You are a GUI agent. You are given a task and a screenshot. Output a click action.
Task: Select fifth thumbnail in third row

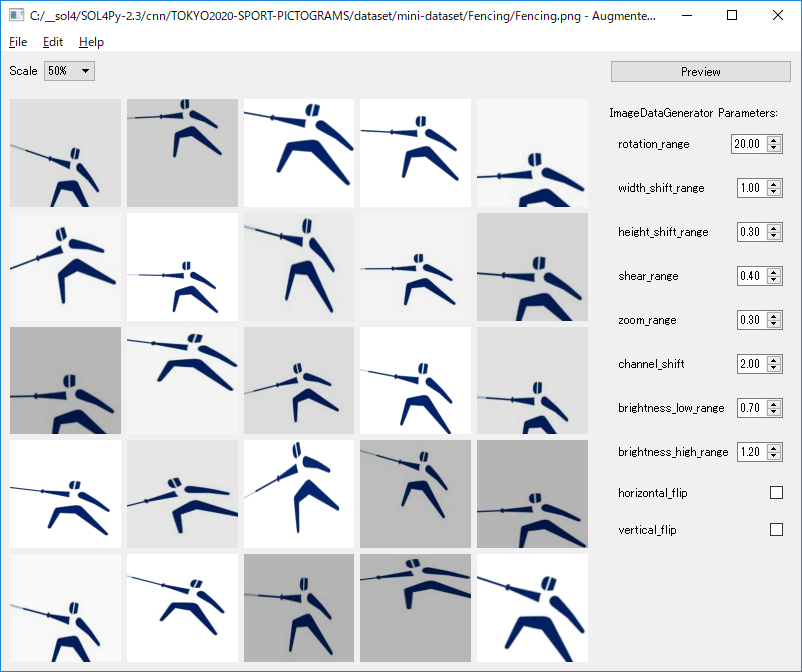(532, 380)
